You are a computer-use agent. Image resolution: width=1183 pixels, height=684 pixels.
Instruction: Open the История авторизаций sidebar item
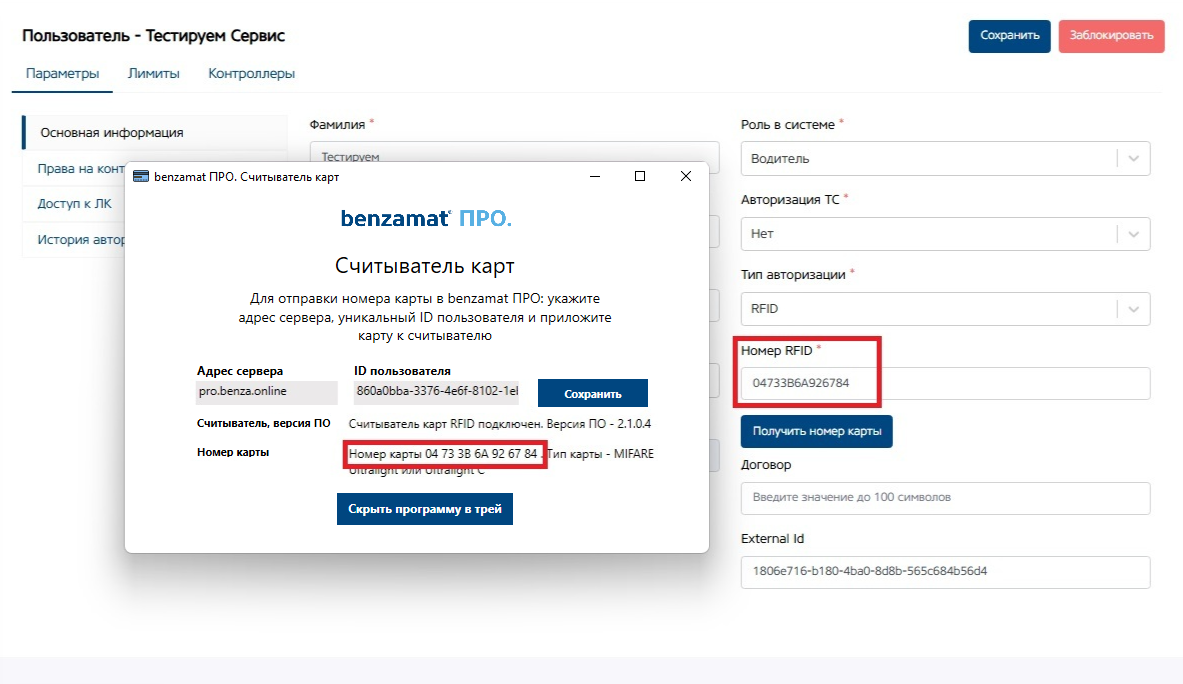point(81,240)
